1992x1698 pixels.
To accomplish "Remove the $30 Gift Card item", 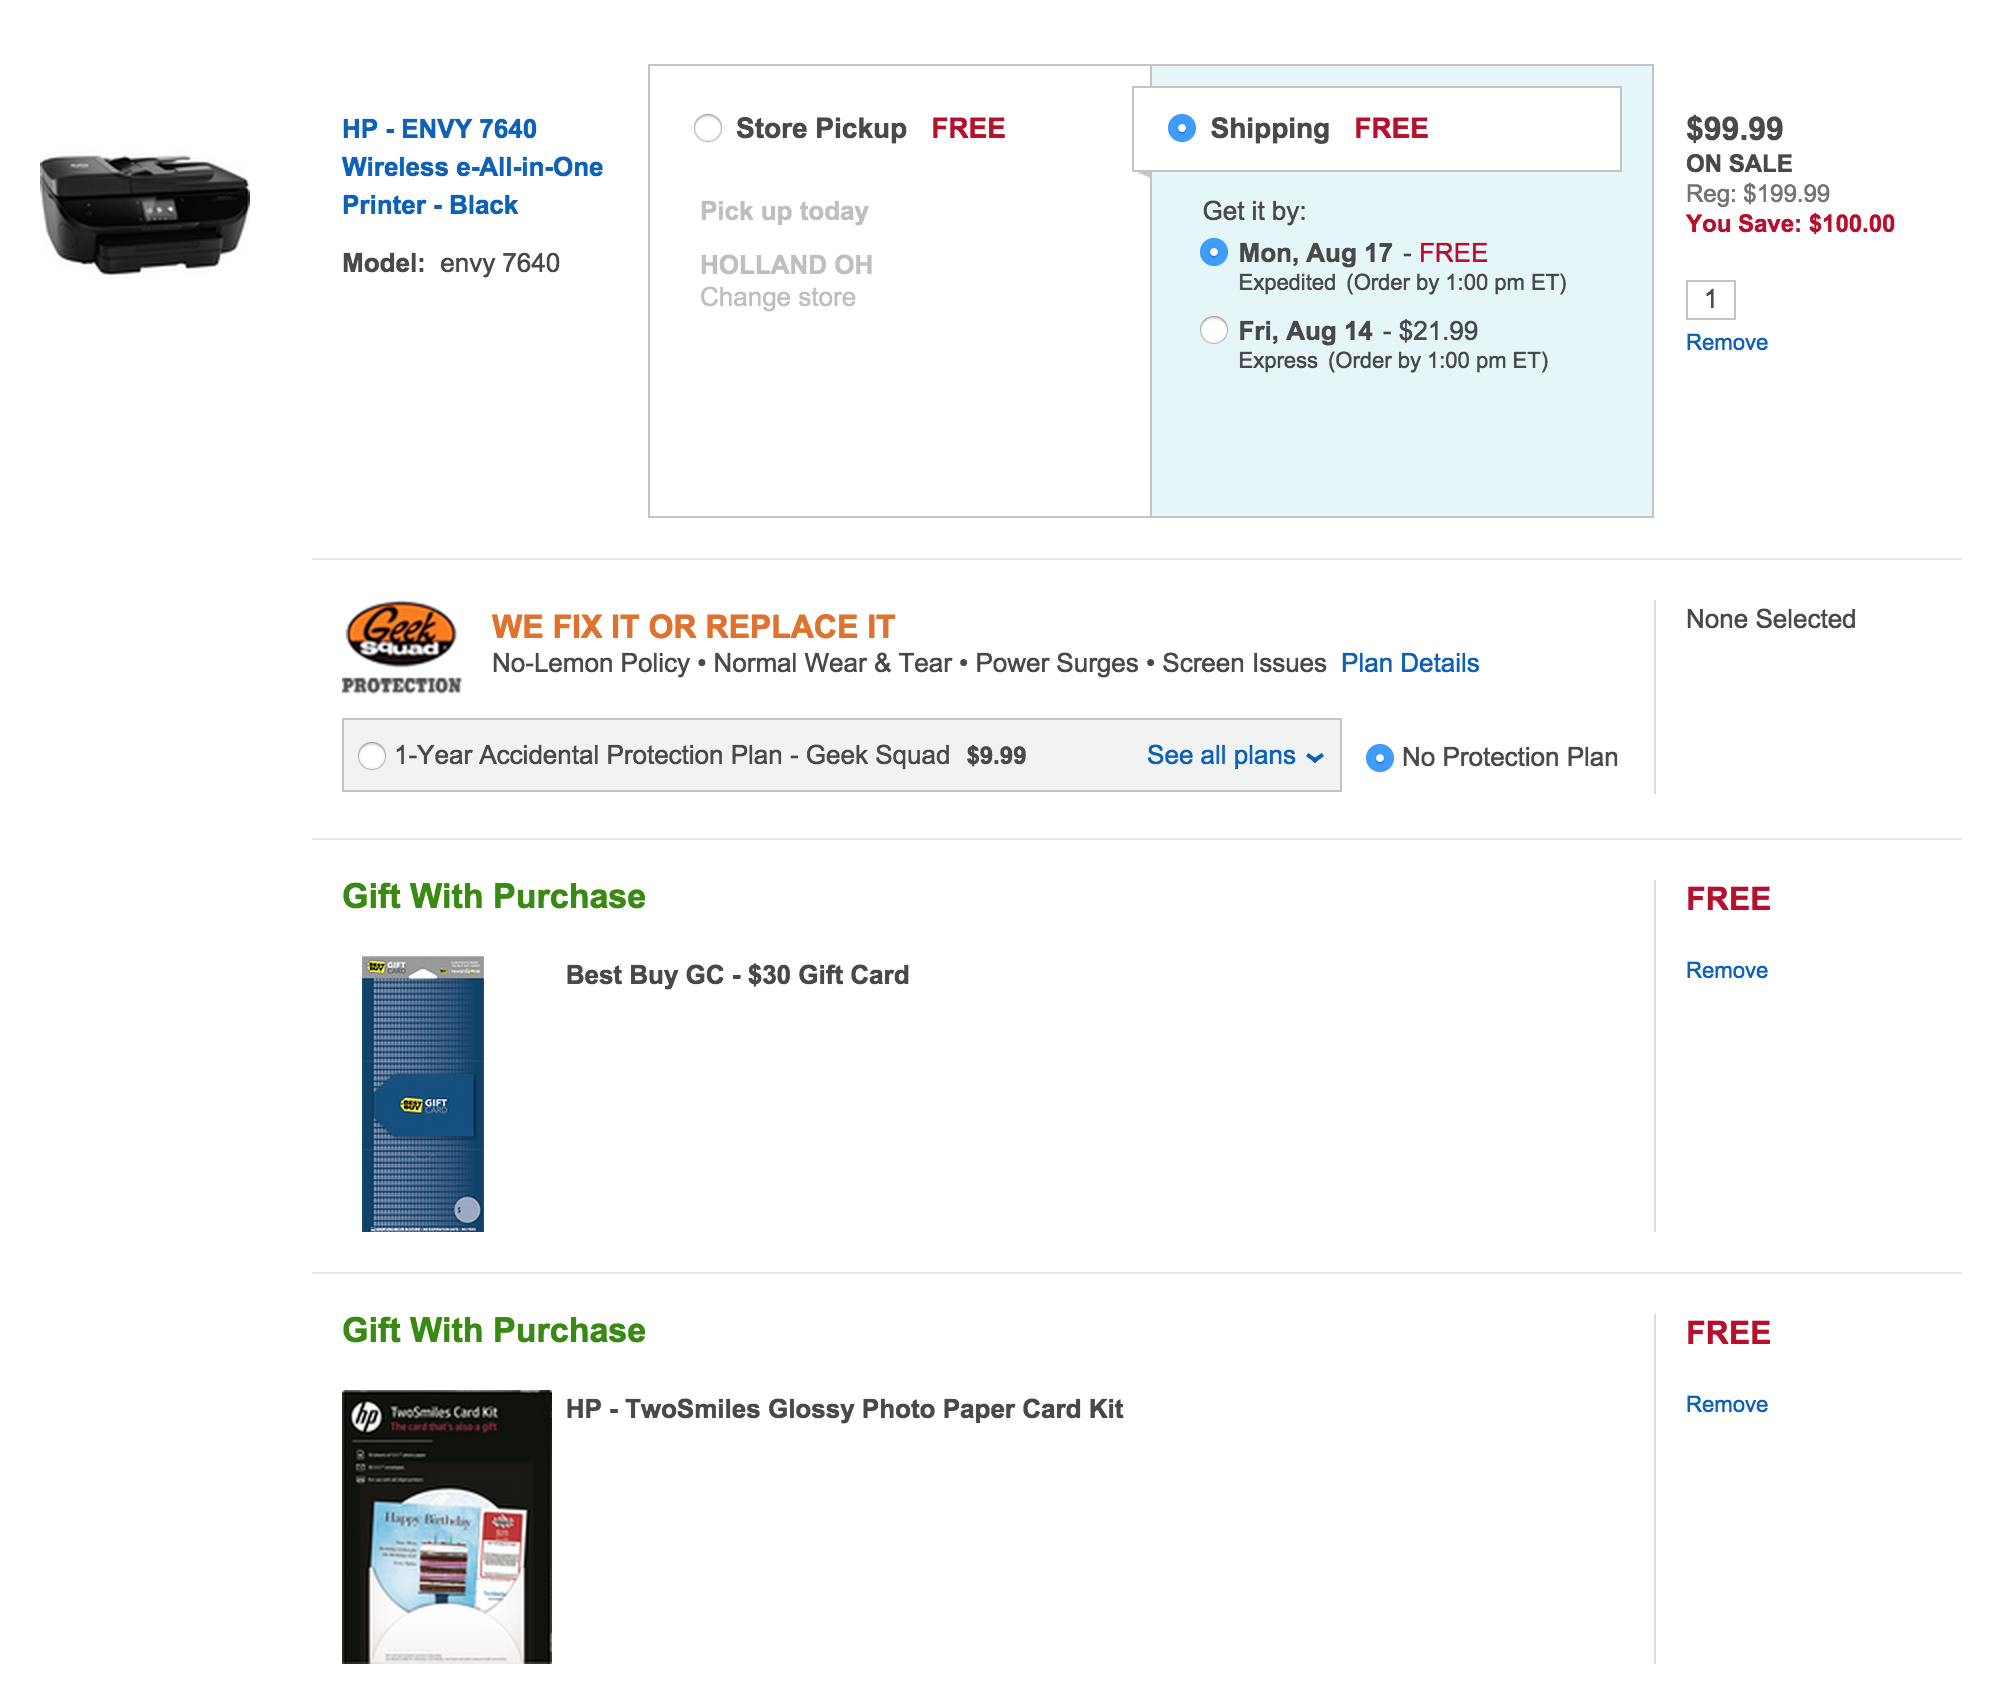I will [1726, 971].
